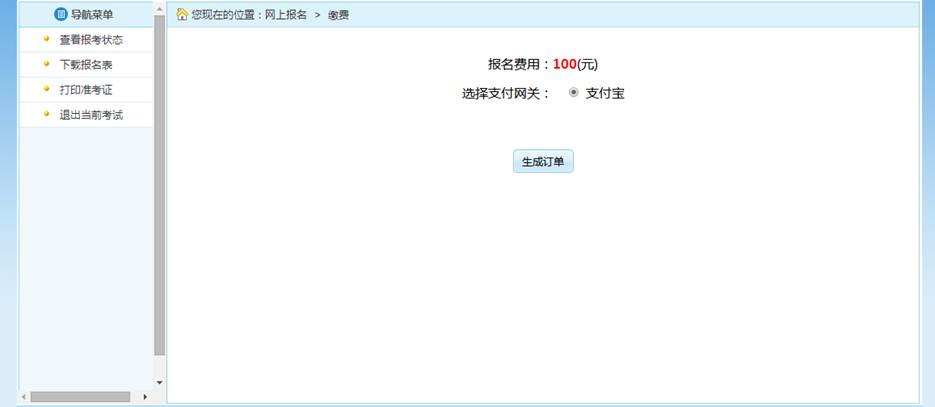Click the 选择支付网关 label
The width and height of the screenshot is (935, 407).
click(506, 94)
